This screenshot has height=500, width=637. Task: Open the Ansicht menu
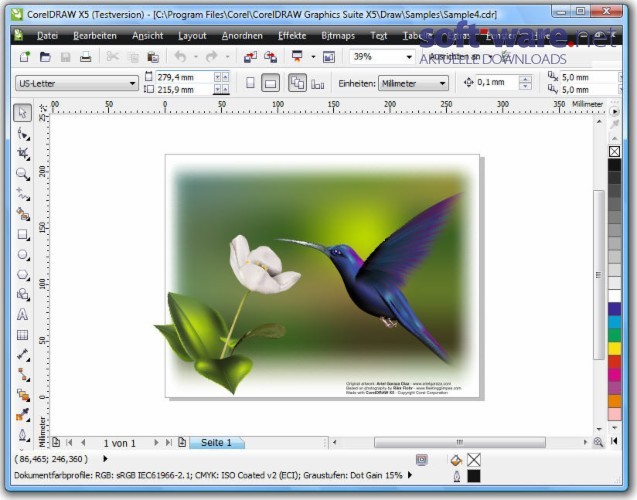[x=147, y=36]
